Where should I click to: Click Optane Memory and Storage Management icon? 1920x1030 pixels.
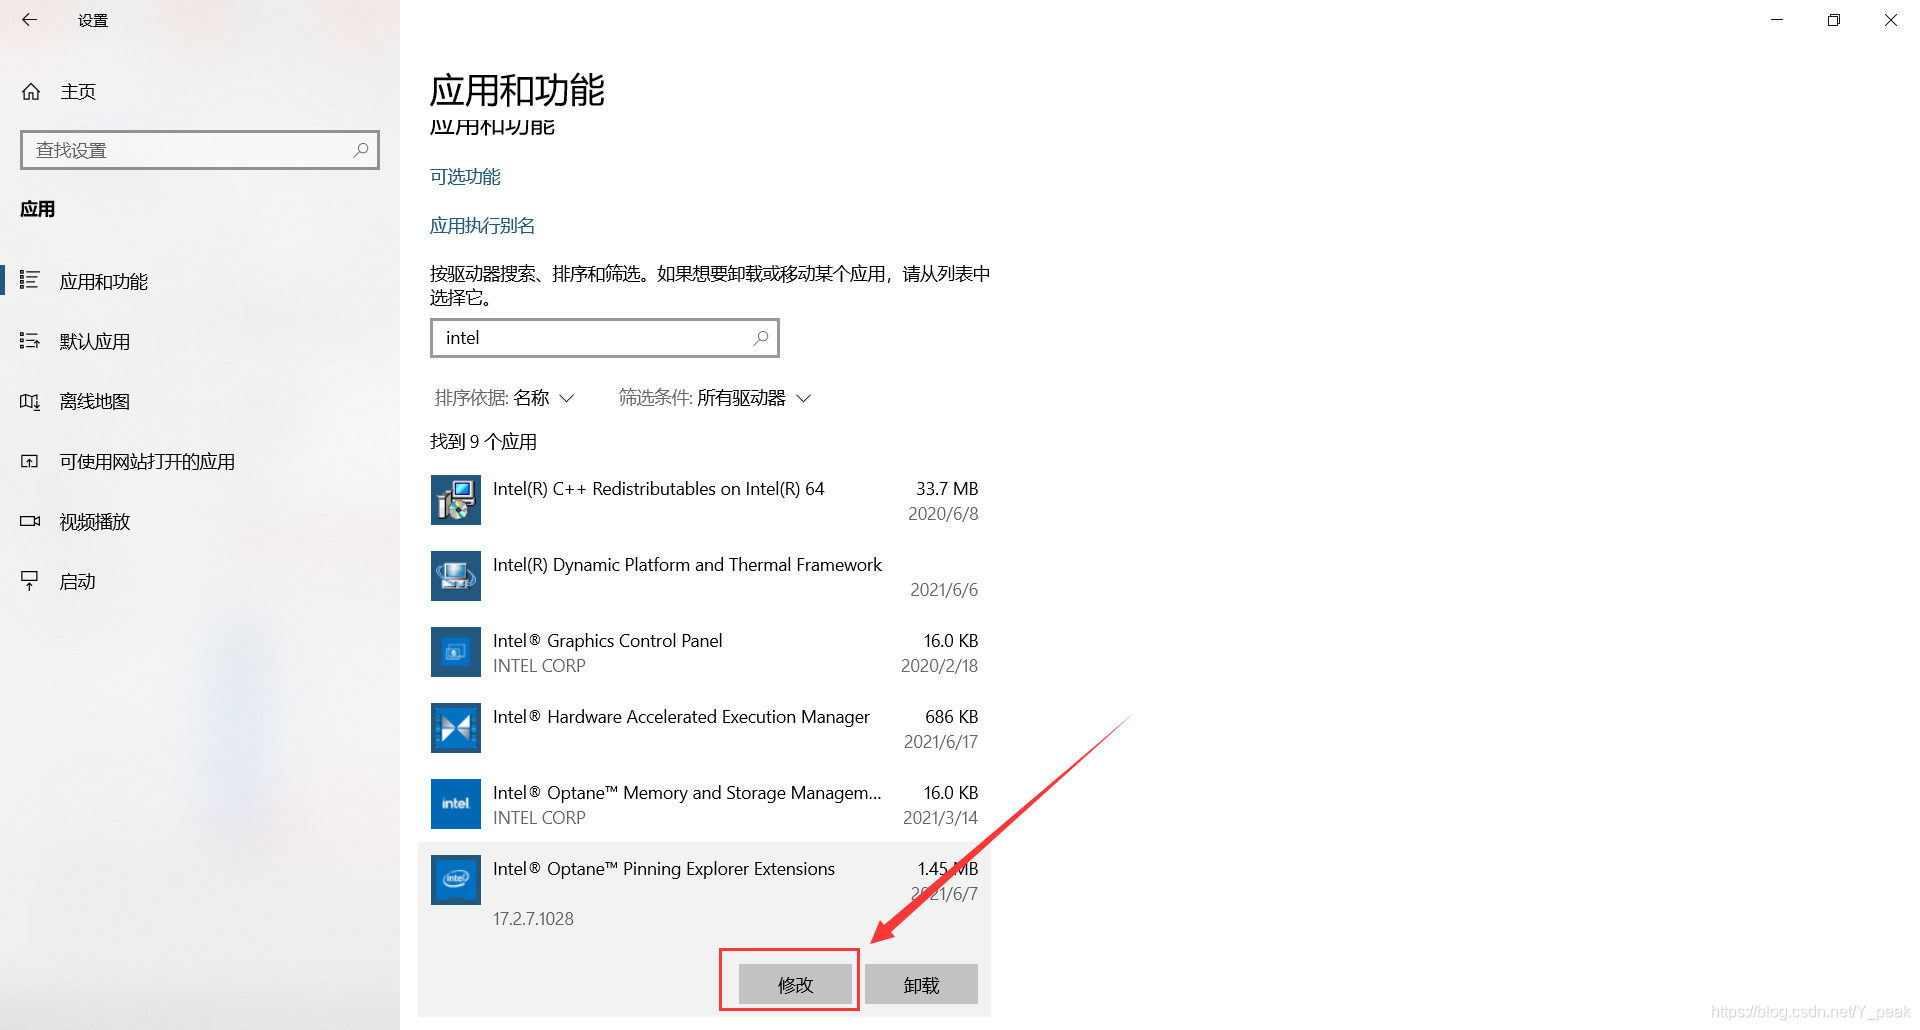coord(456,804)
